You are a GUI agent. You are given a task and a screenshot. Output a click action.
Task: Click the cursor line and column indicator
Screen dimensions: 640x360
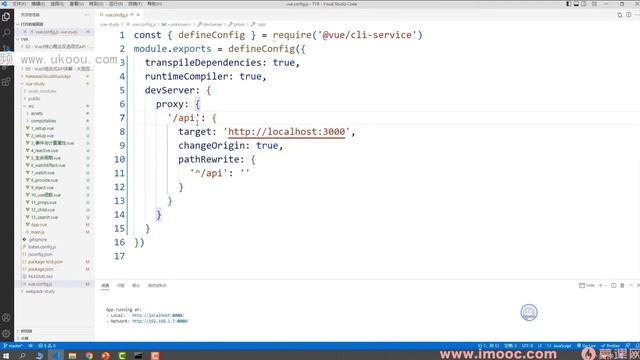[x=489, y=346]
